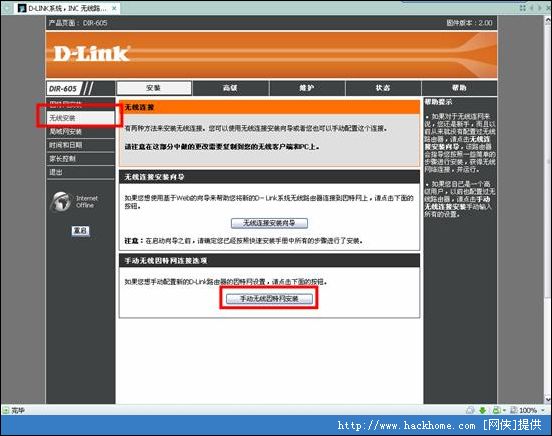Viewport: 552px width, 436px height.
Task: Open the 因特网安装 item atop the sidebar
Action: tap(81, 104)
